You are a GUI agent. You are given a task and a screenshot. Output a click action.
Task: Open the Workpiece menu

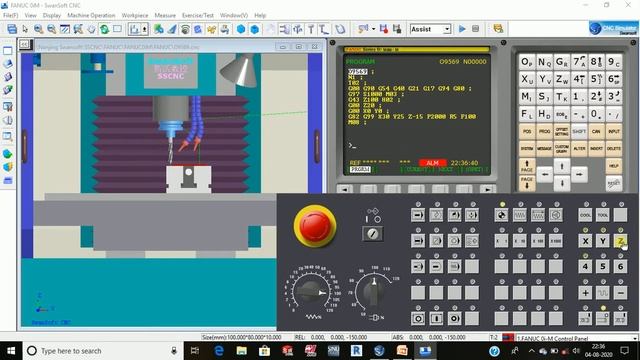coord(135,15)
